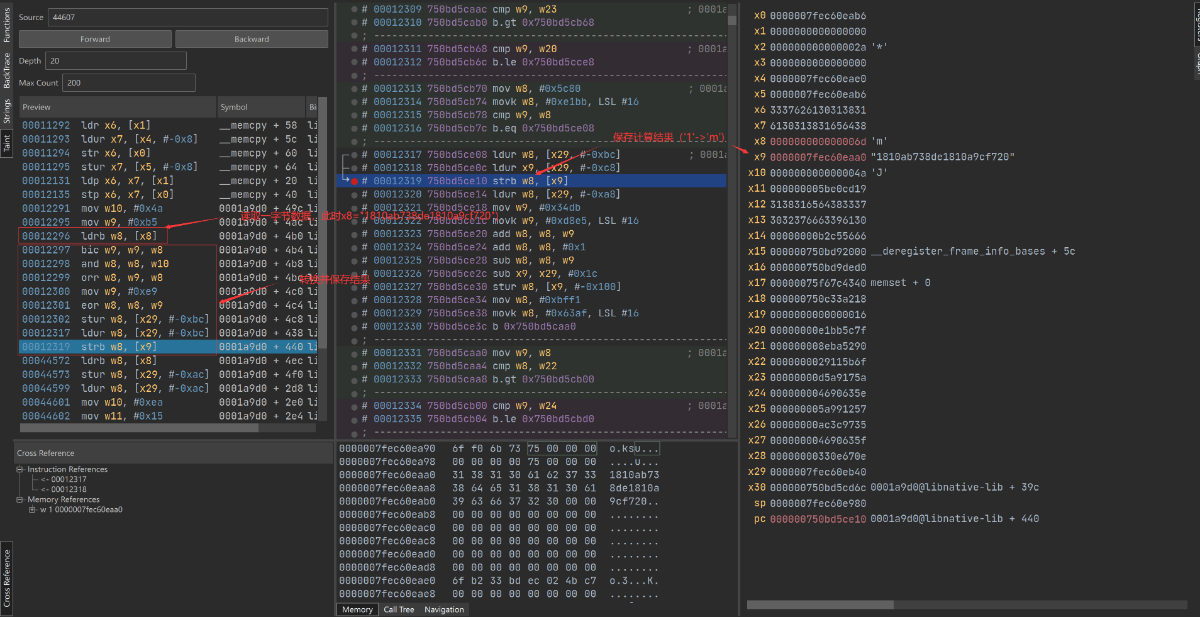
Task: Sort by the Symbol column header
Action: pos(260,107)
